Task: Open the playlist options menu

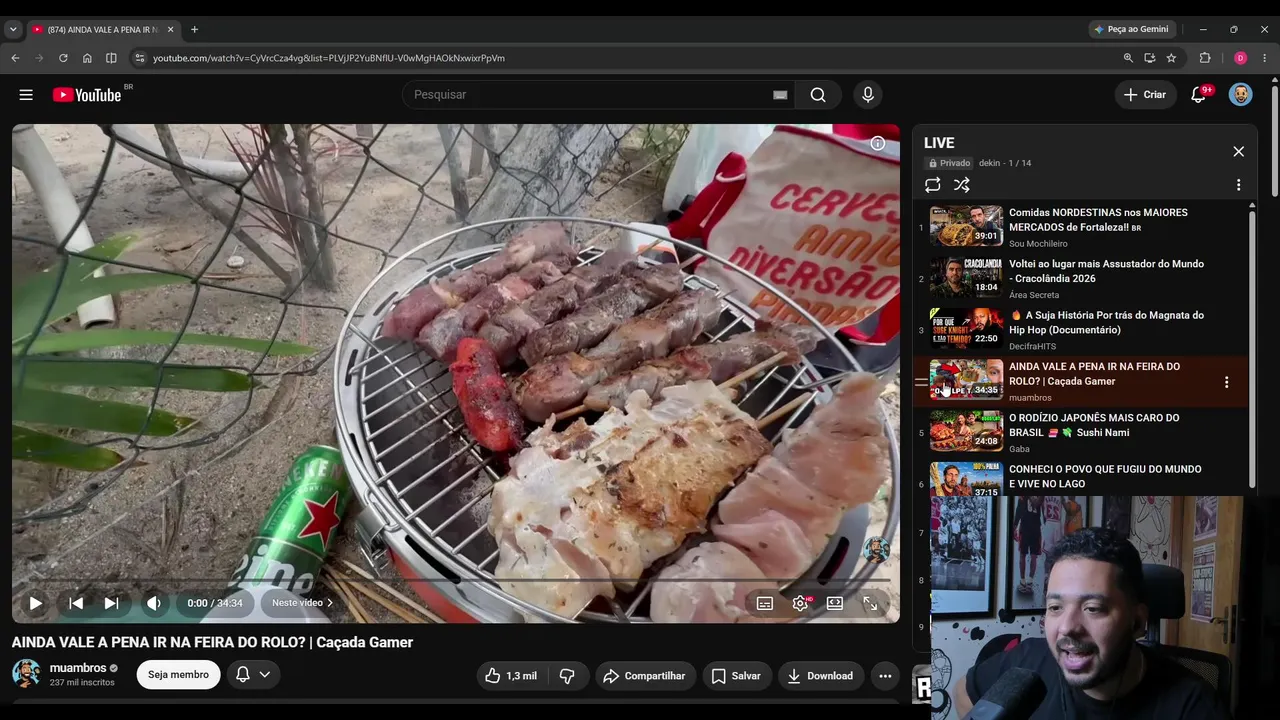Action: 1238,185
